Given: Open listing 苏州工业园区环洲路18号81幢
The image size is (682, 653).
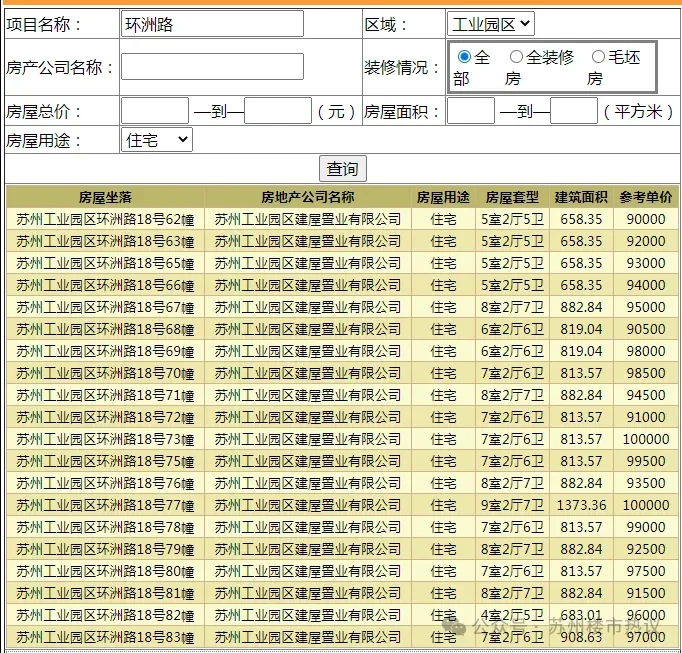Looking at the screenshot, I should (105, 593).
